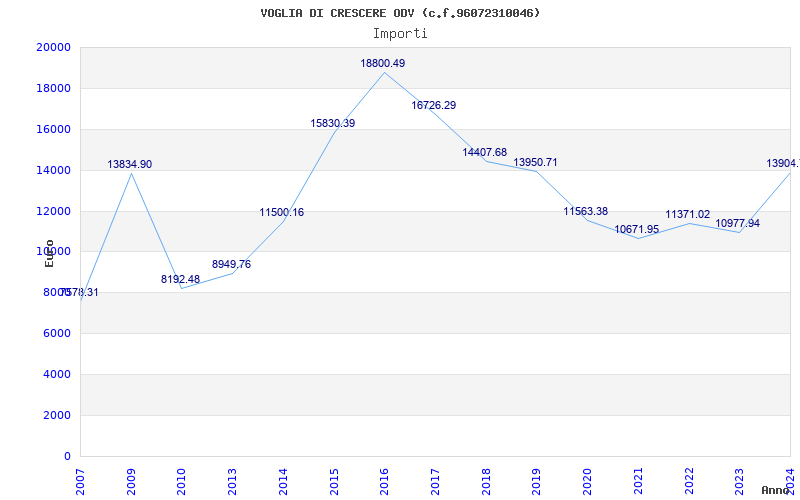
Task: Click the x-axis year 2009
Action: click(x=131, y=482)
